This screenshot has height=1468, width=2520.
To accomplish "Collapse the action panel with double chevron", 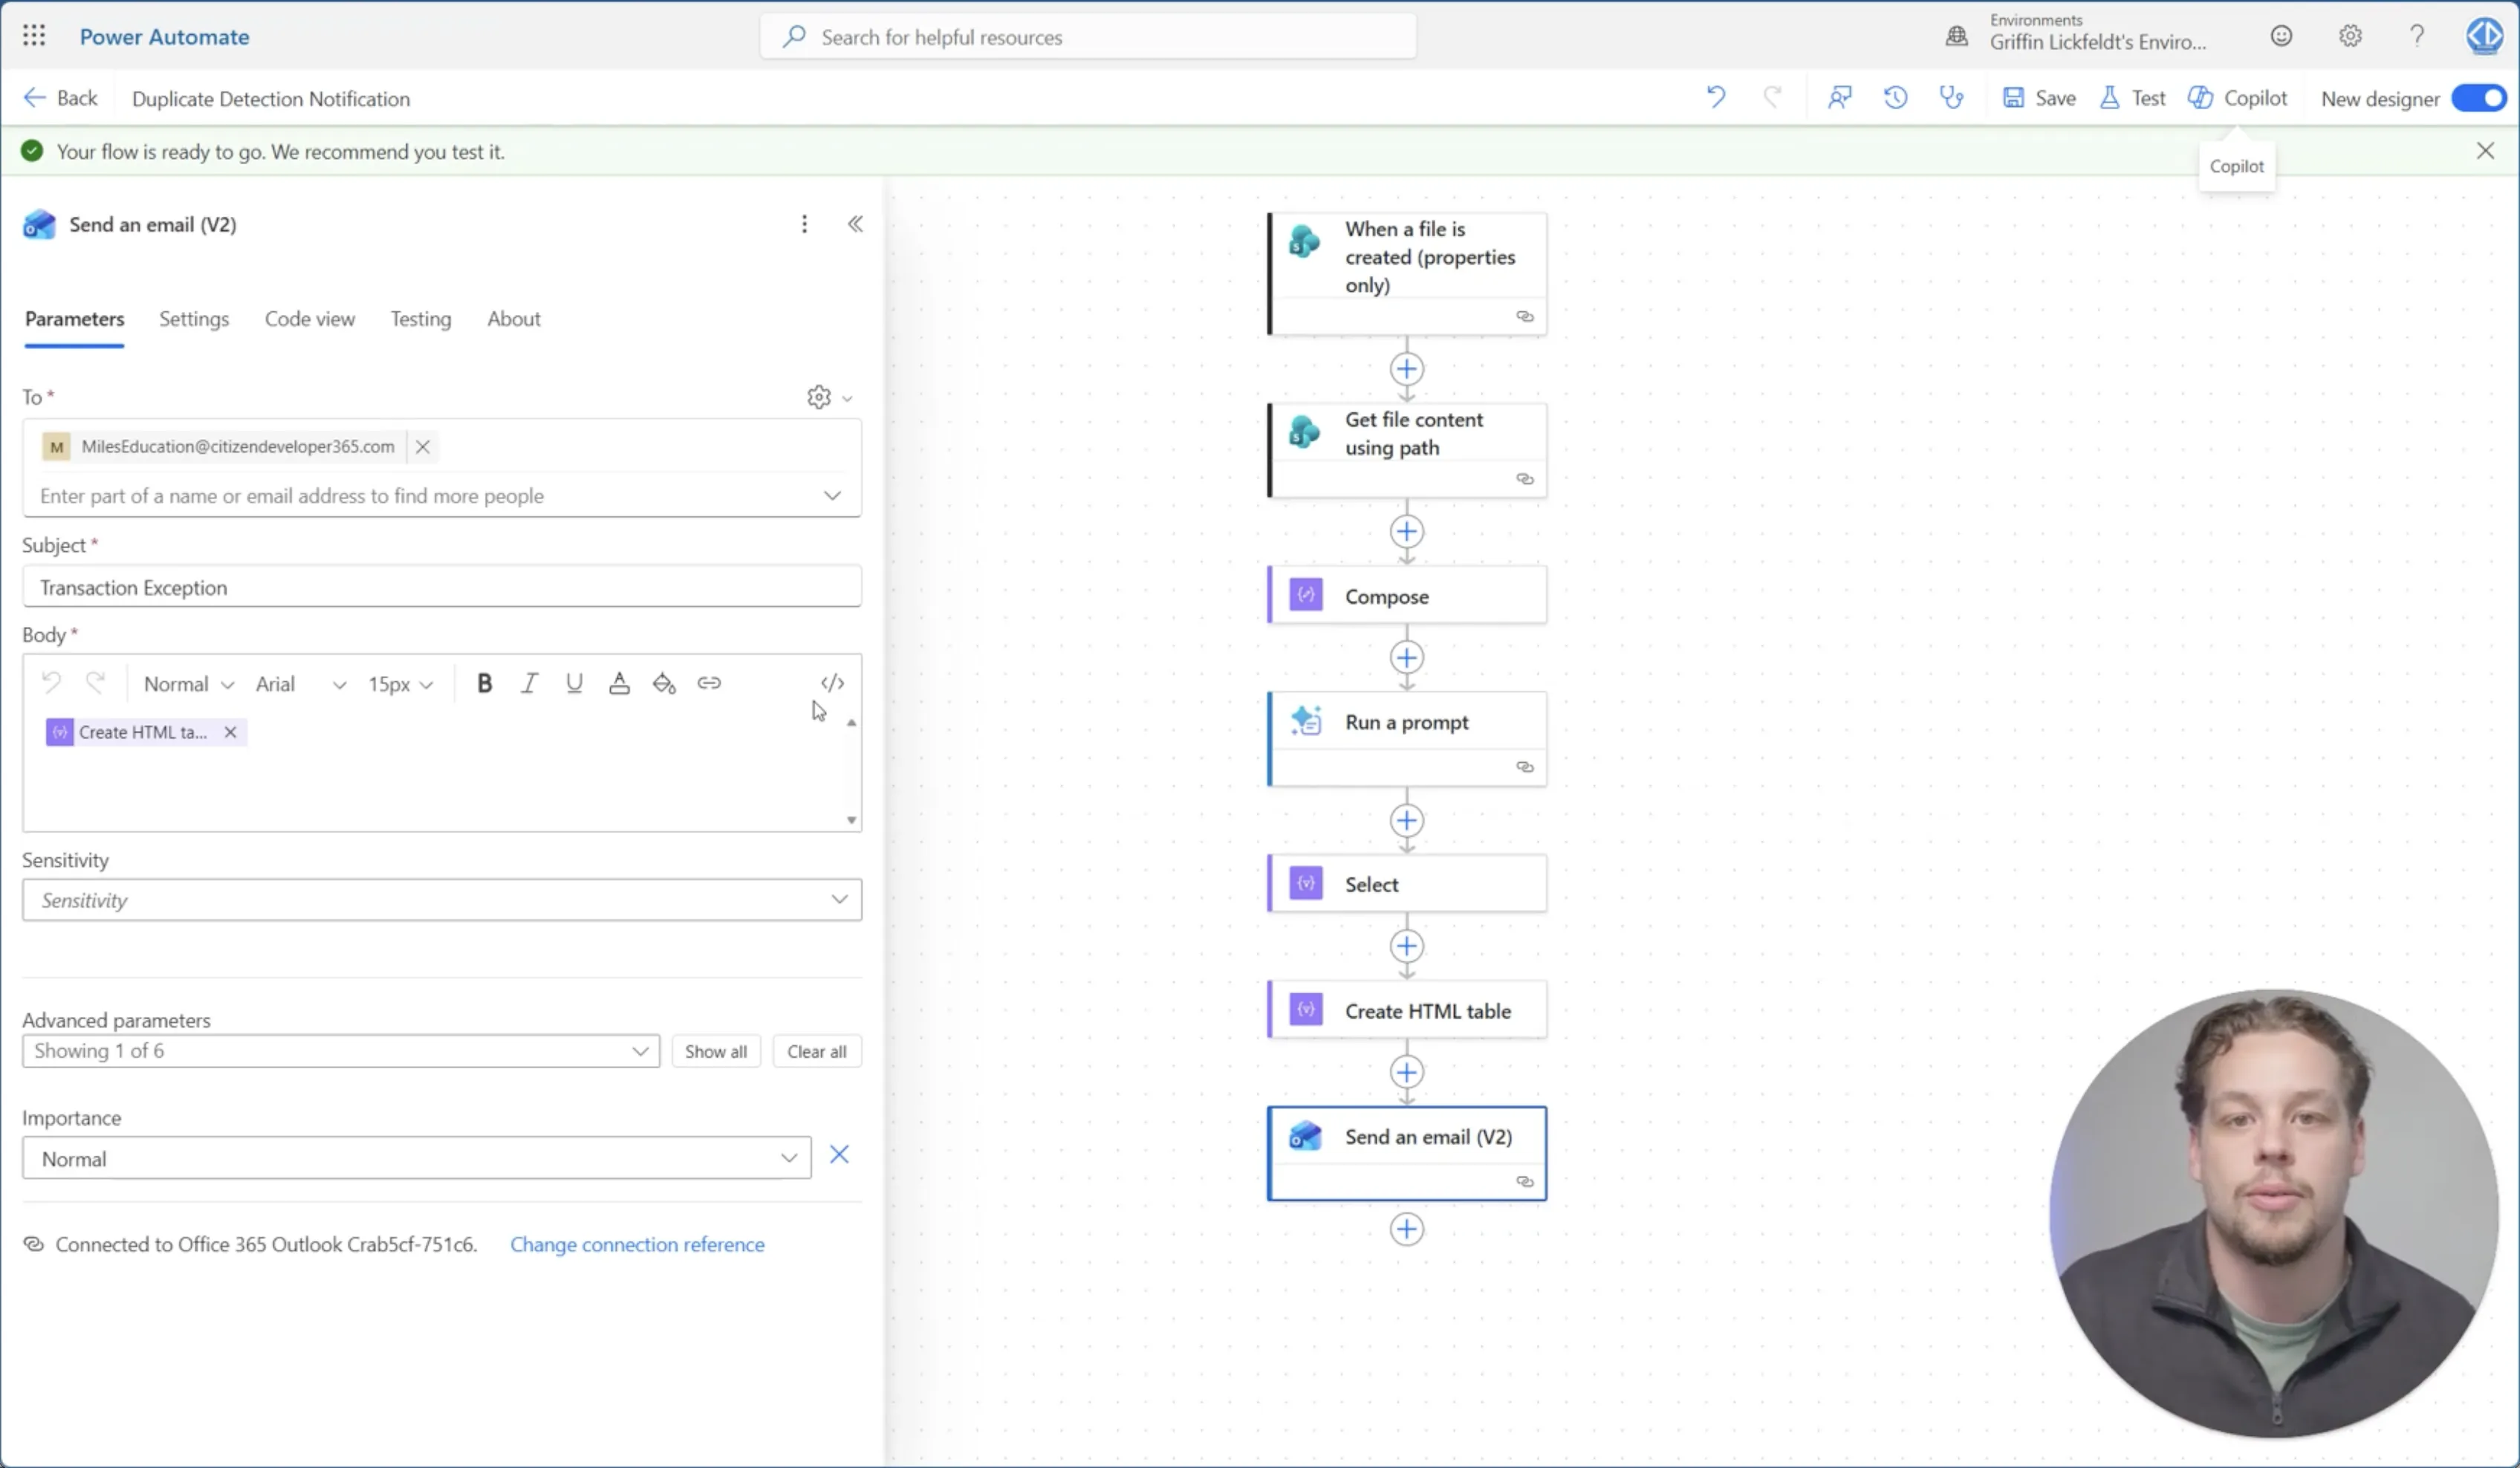I will pyautogui.click(x=855, y=224).
